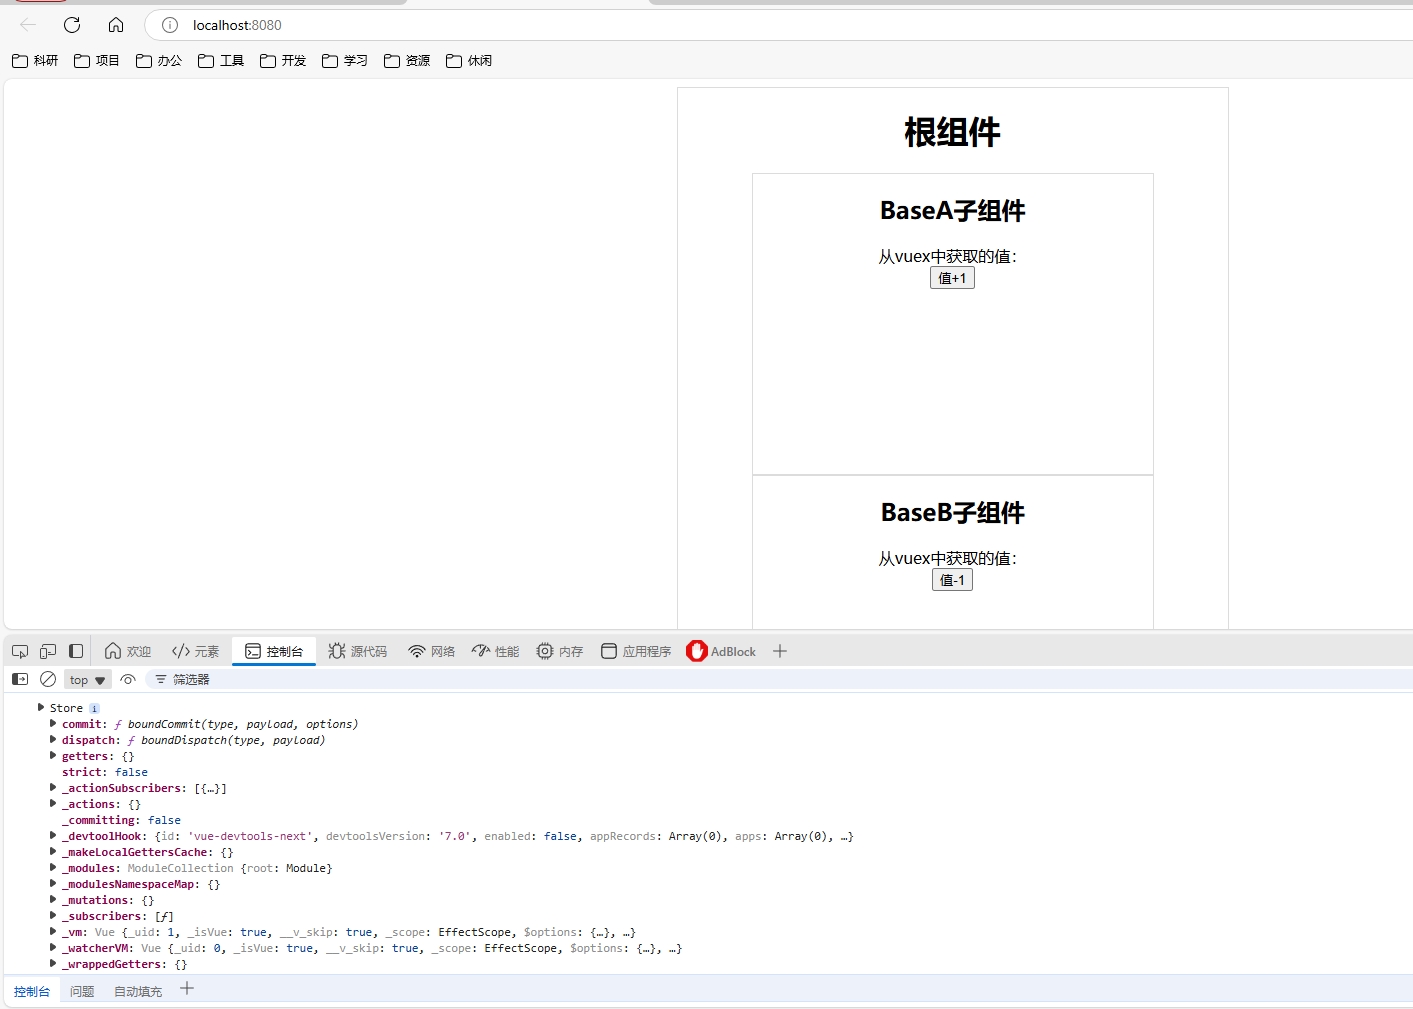The height and width of the screenshot is (1009, 1413).
Task: Select the _committing: false line
Action: (x=121, y=820)
